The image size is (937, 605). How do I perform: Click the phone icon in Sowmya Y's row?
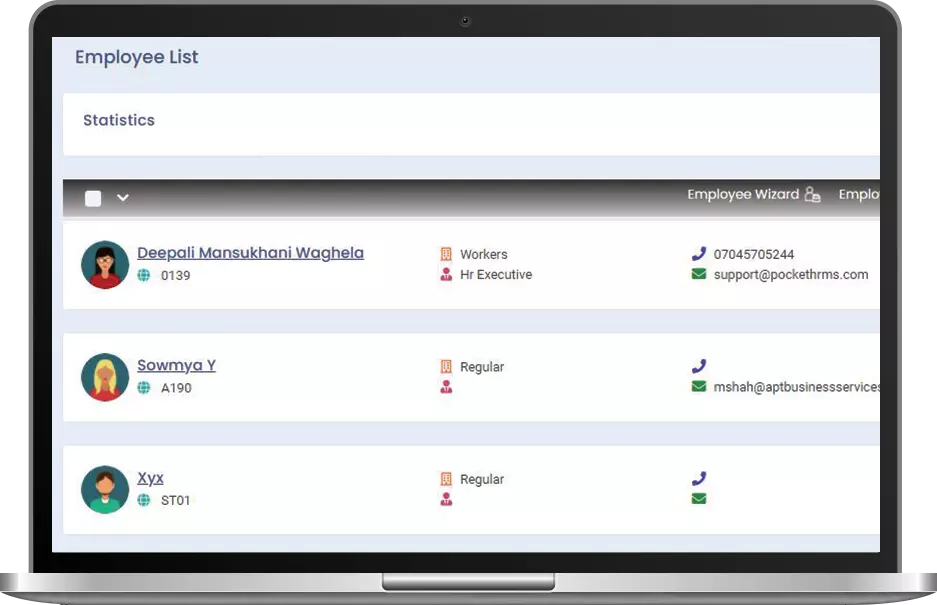[x=699, y=366]
